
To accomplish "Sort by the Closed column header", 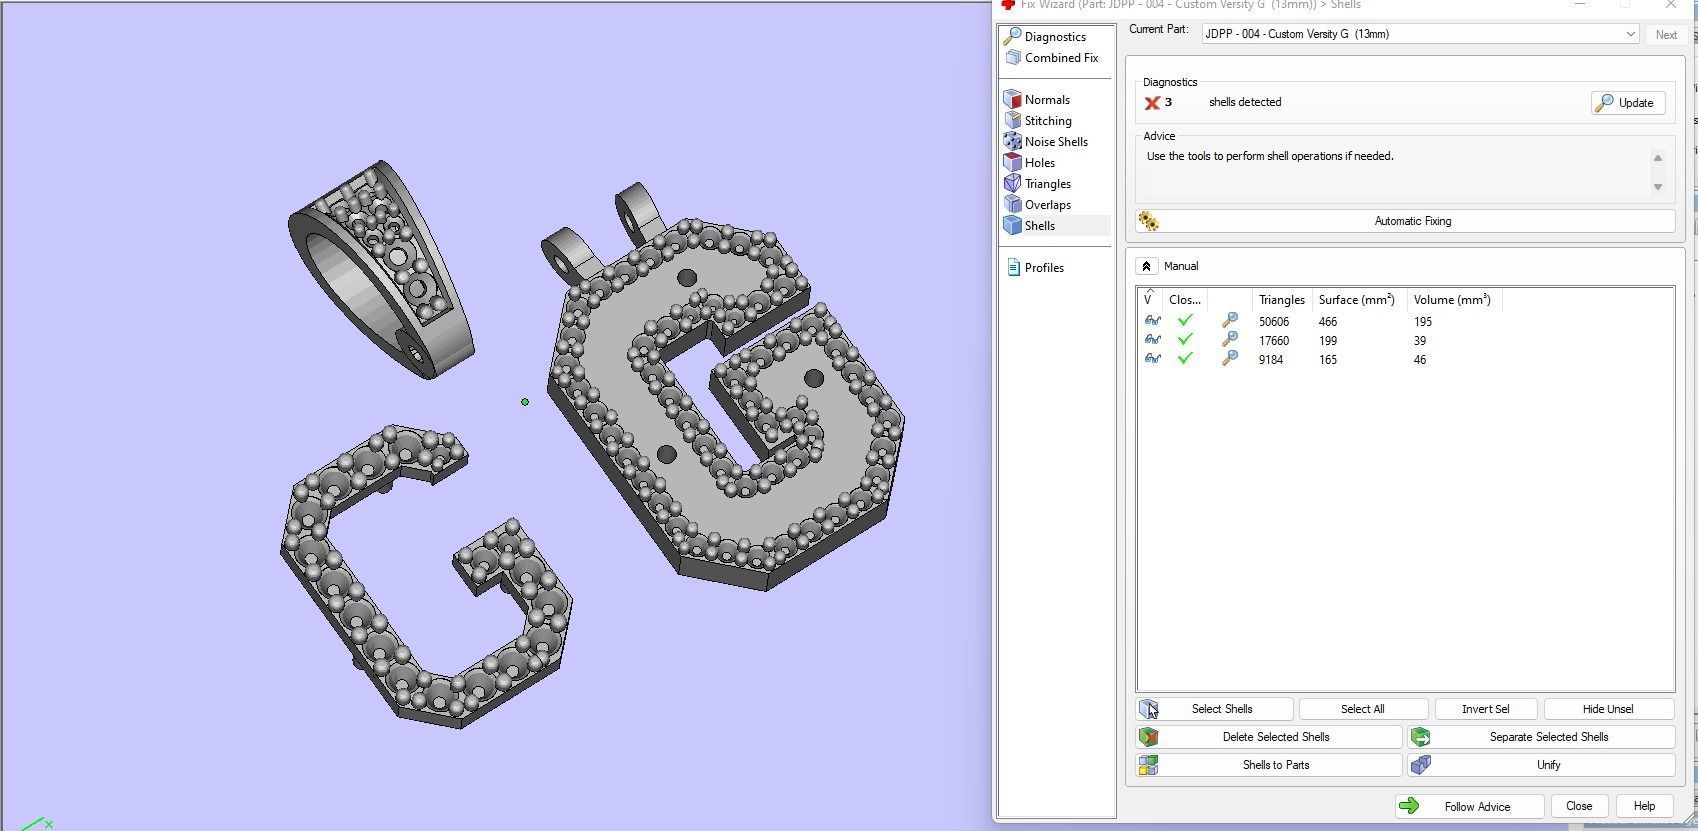I will click(x=1185, y=300).
